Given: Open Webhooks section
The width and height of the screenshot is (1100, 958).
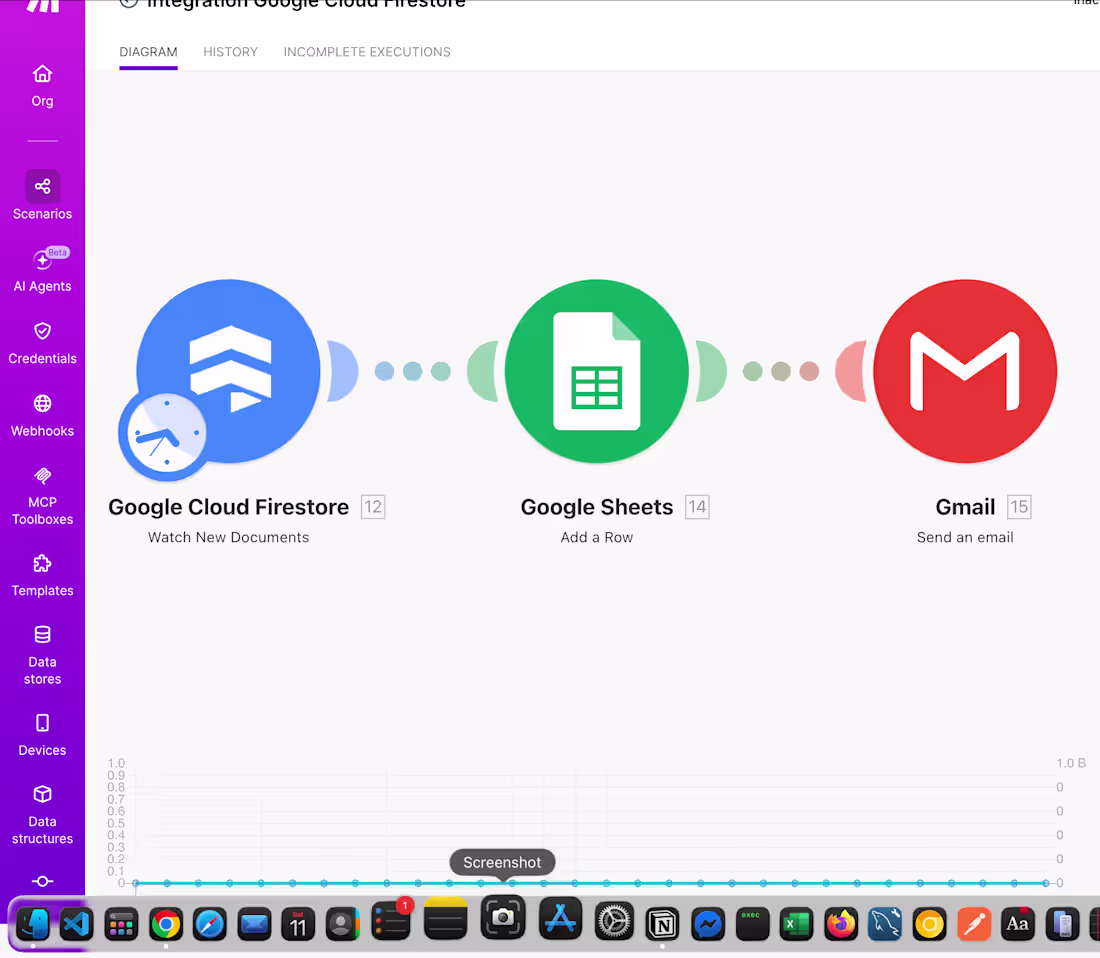Looking at the screenshot, I should pyautogui.click(x=42, y=416).
